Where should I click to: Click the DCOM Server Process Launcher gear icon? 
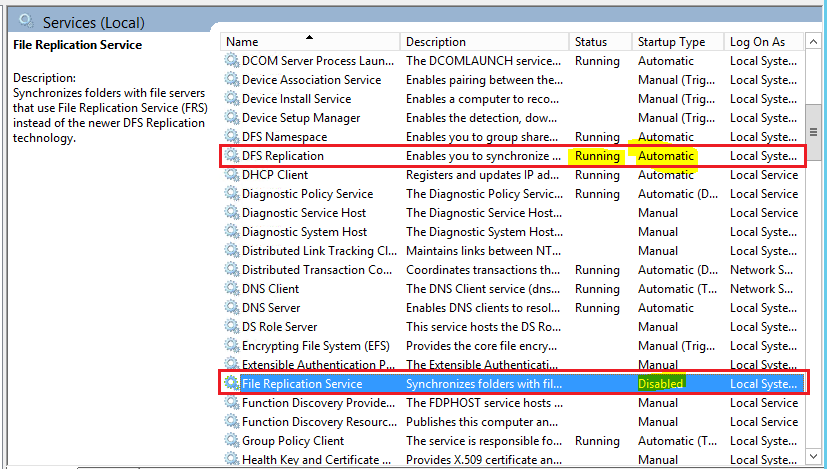(232, 60)
